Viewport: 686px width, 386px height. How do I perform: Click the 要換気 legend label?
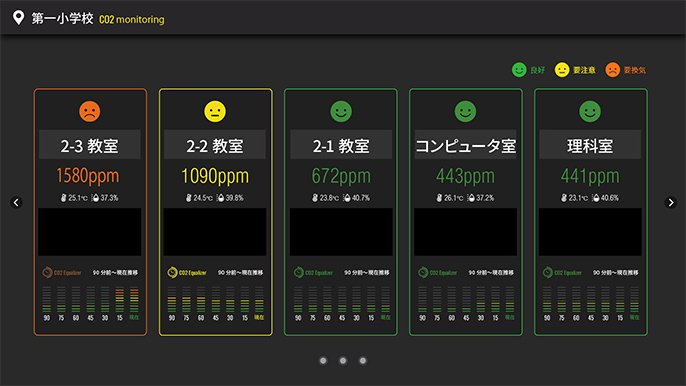pos(635,70)
